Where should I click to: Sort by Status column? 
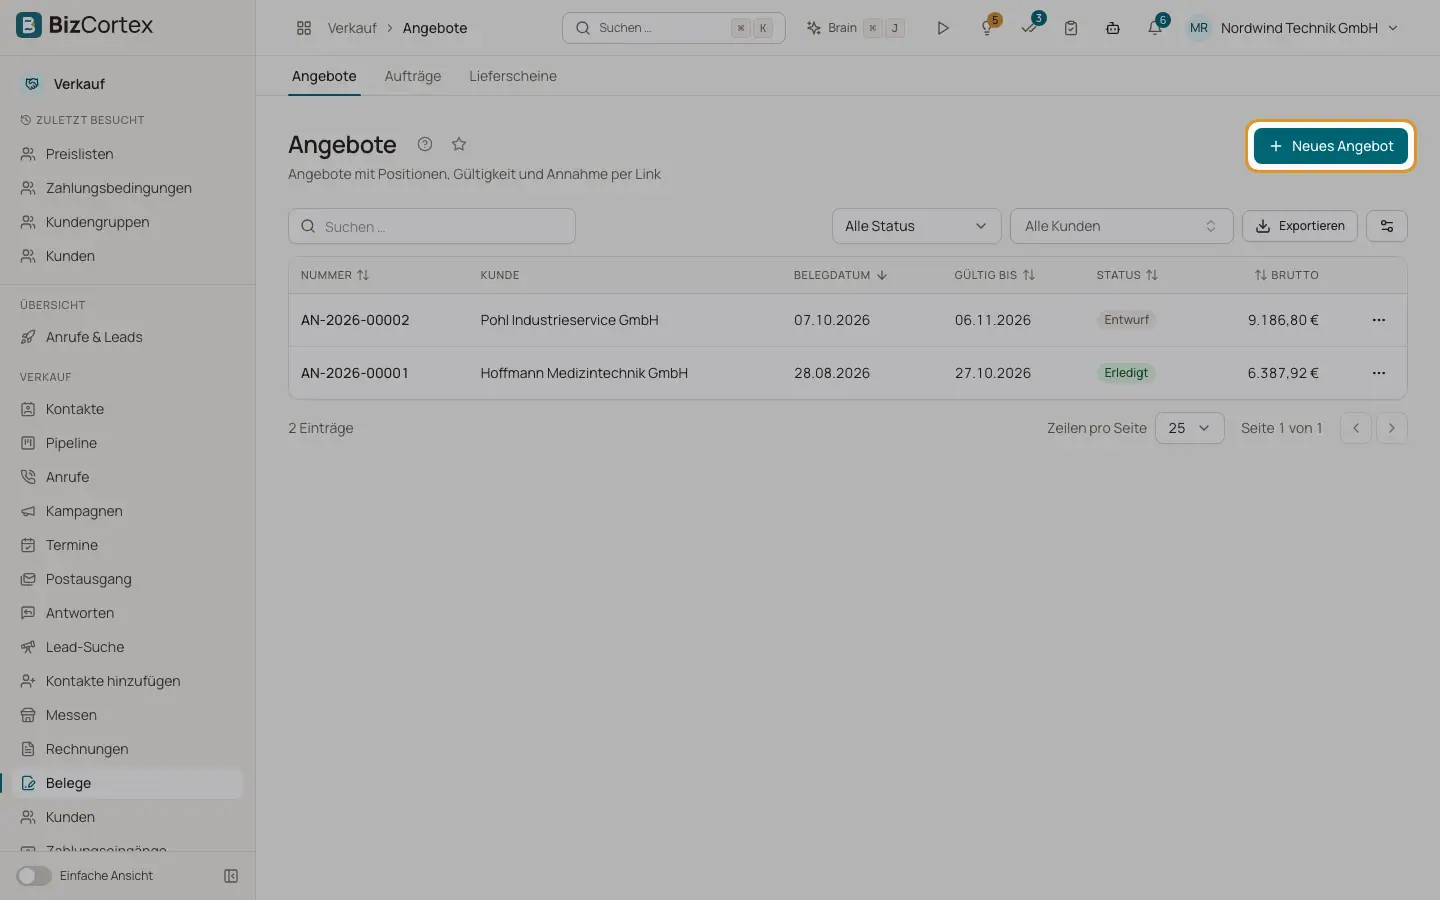1127,275
